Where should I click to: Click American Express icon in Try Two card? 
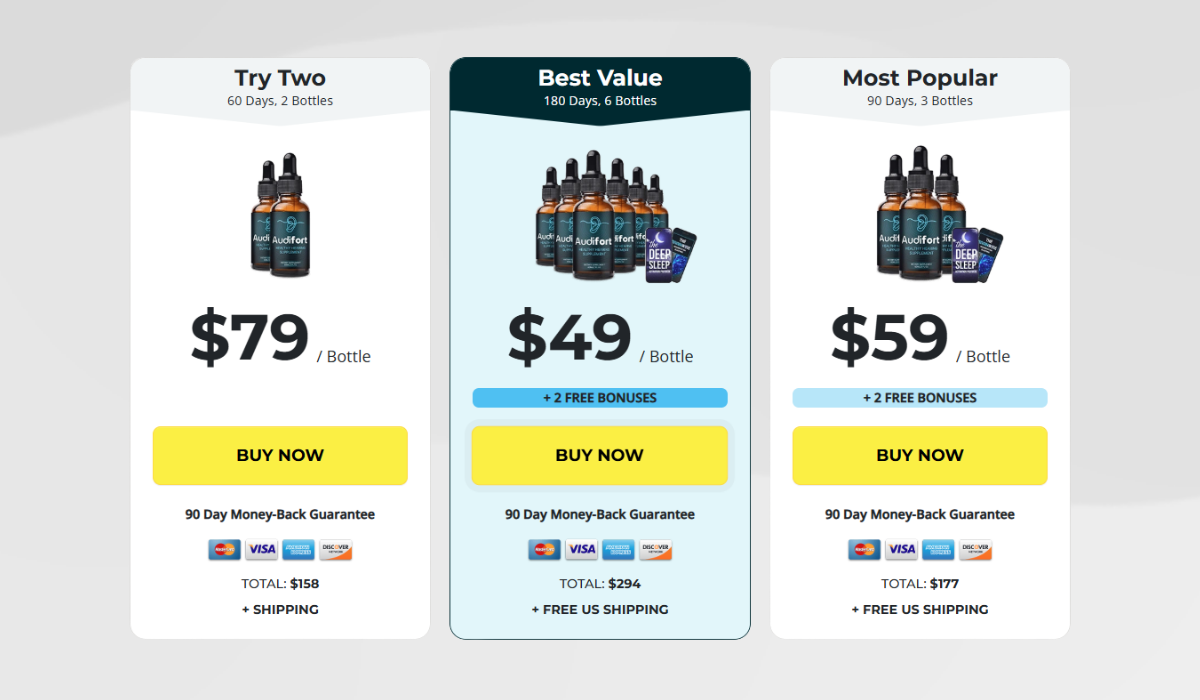(298, 549)
